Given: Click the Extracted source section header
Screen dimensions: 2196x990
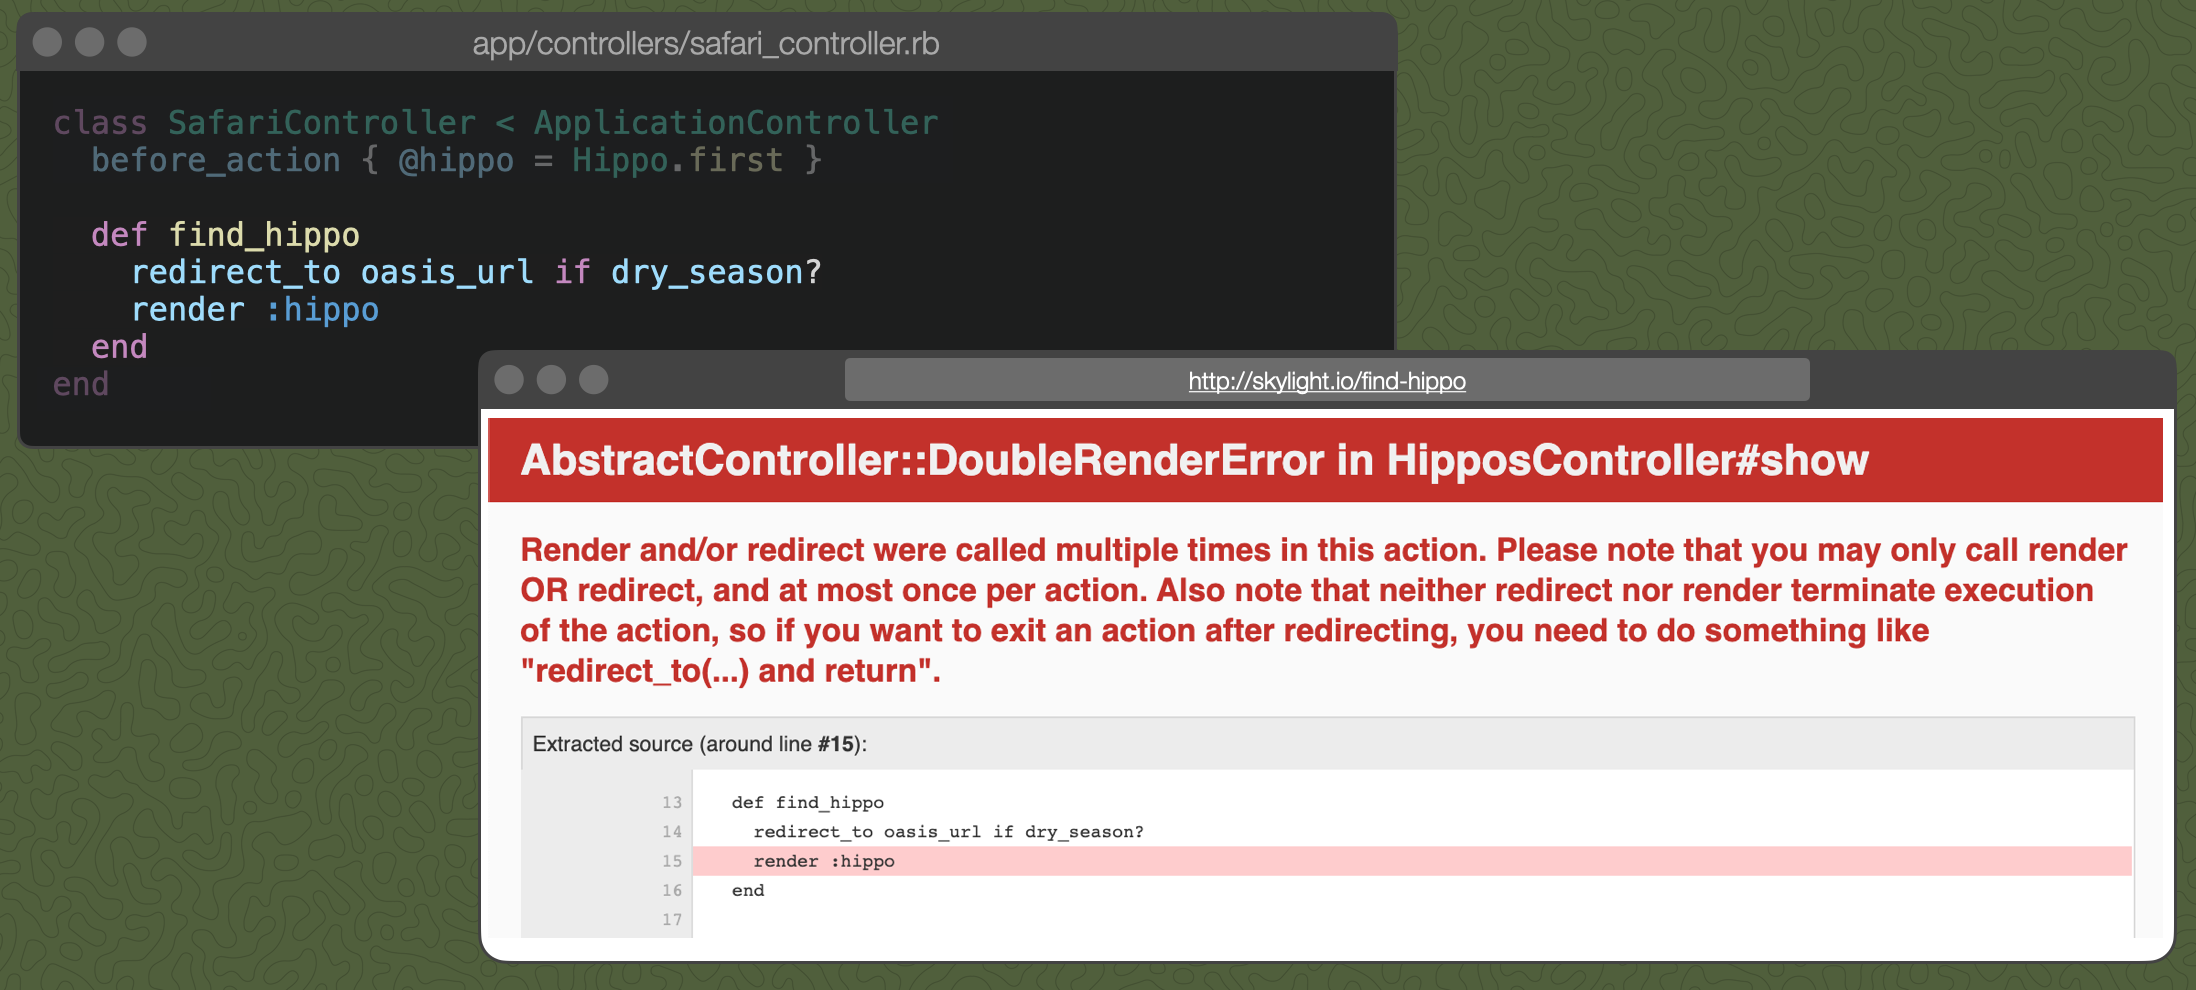Looking at the screenshot, I should [699, 744].
